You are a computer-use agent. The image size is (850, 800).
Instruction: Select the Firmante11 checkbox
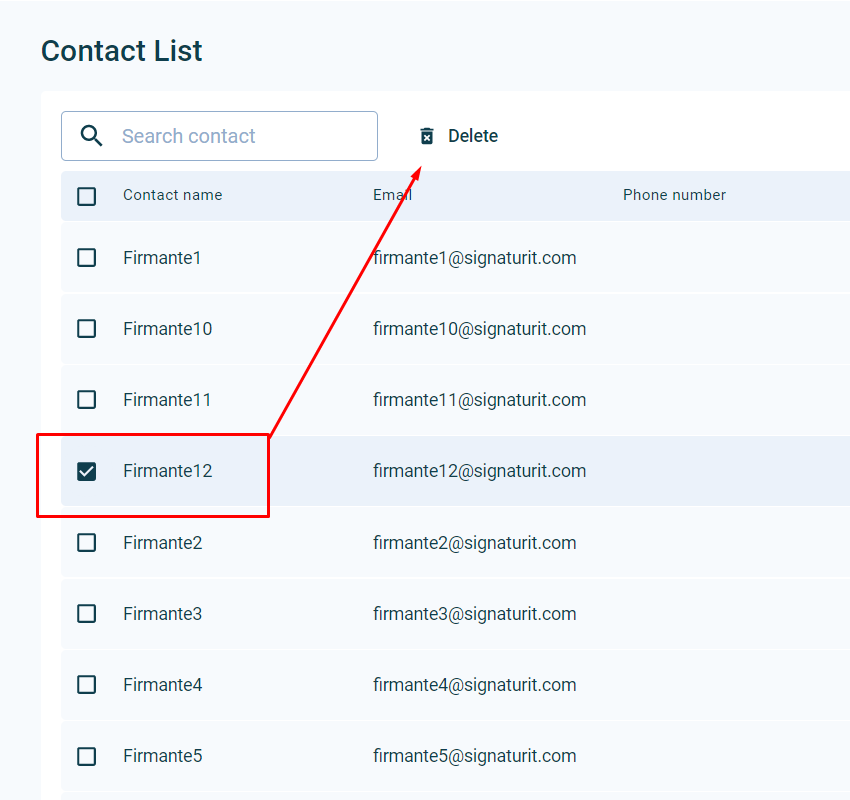87,400
